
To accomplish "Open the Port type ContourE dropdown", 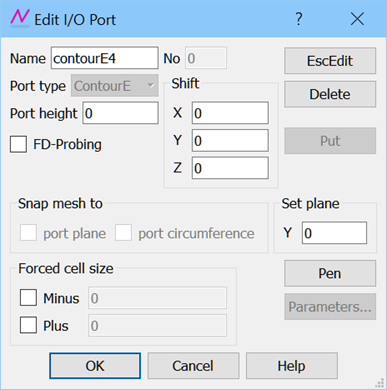I will (114, 86).
